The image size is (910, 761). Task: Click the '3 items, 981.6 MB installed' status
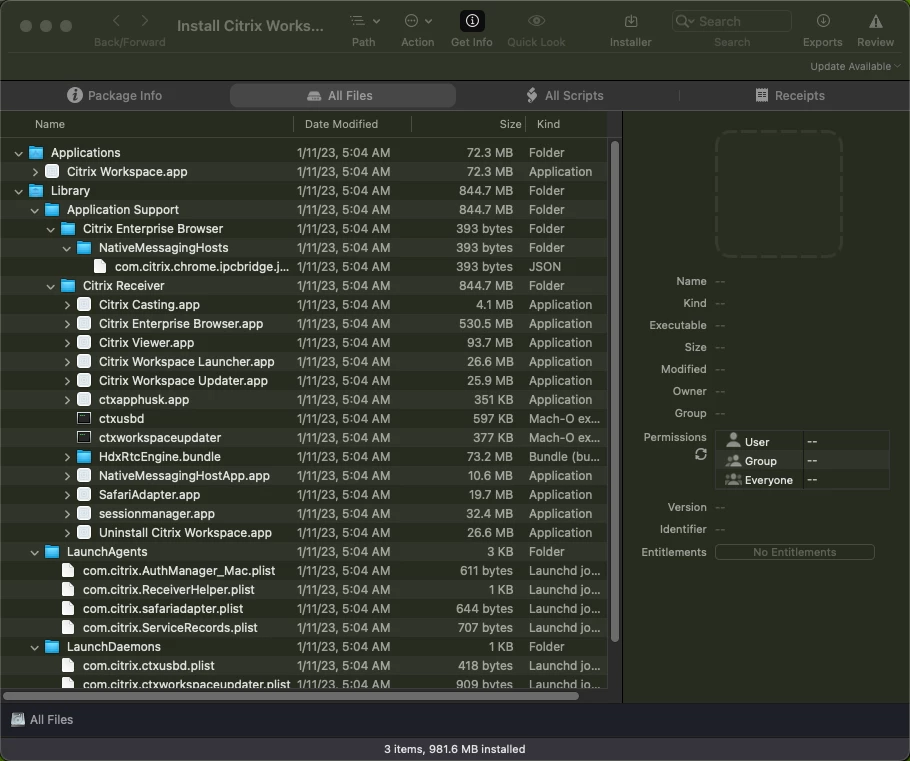click(454, 749)
